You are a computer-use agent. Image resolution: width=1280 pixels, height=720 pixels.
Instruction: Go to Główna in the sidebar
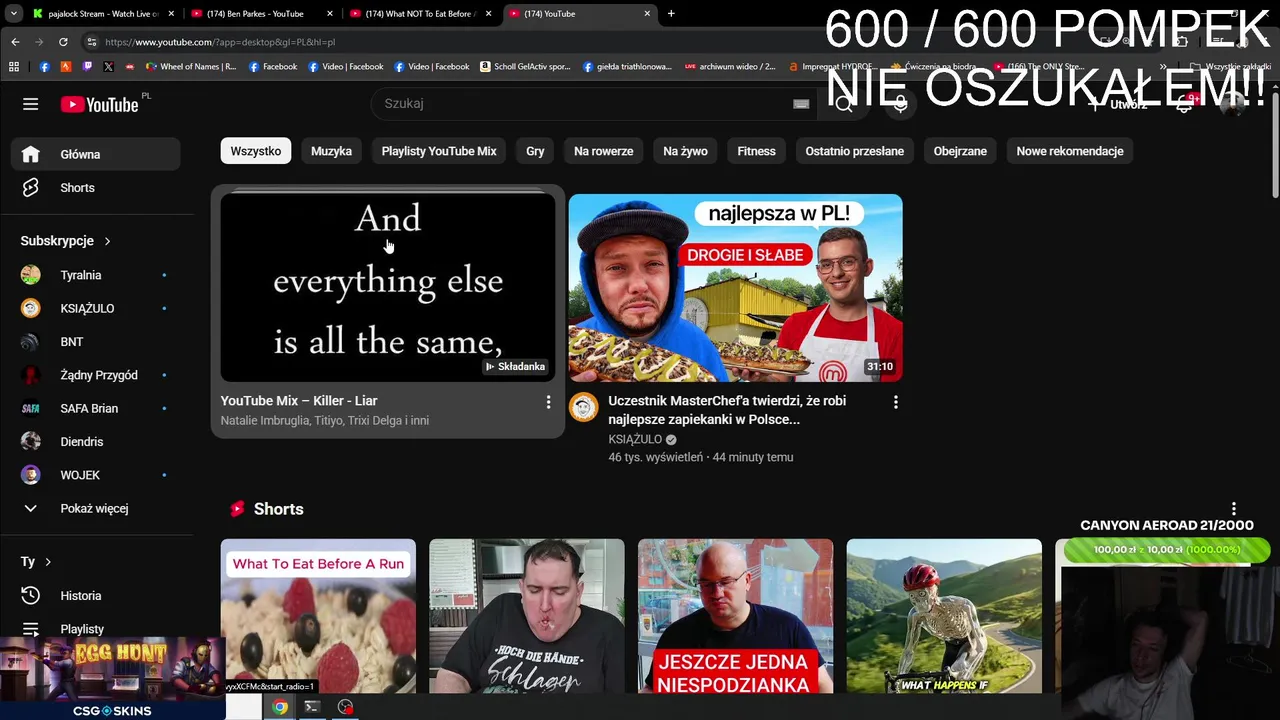point(96,154)
